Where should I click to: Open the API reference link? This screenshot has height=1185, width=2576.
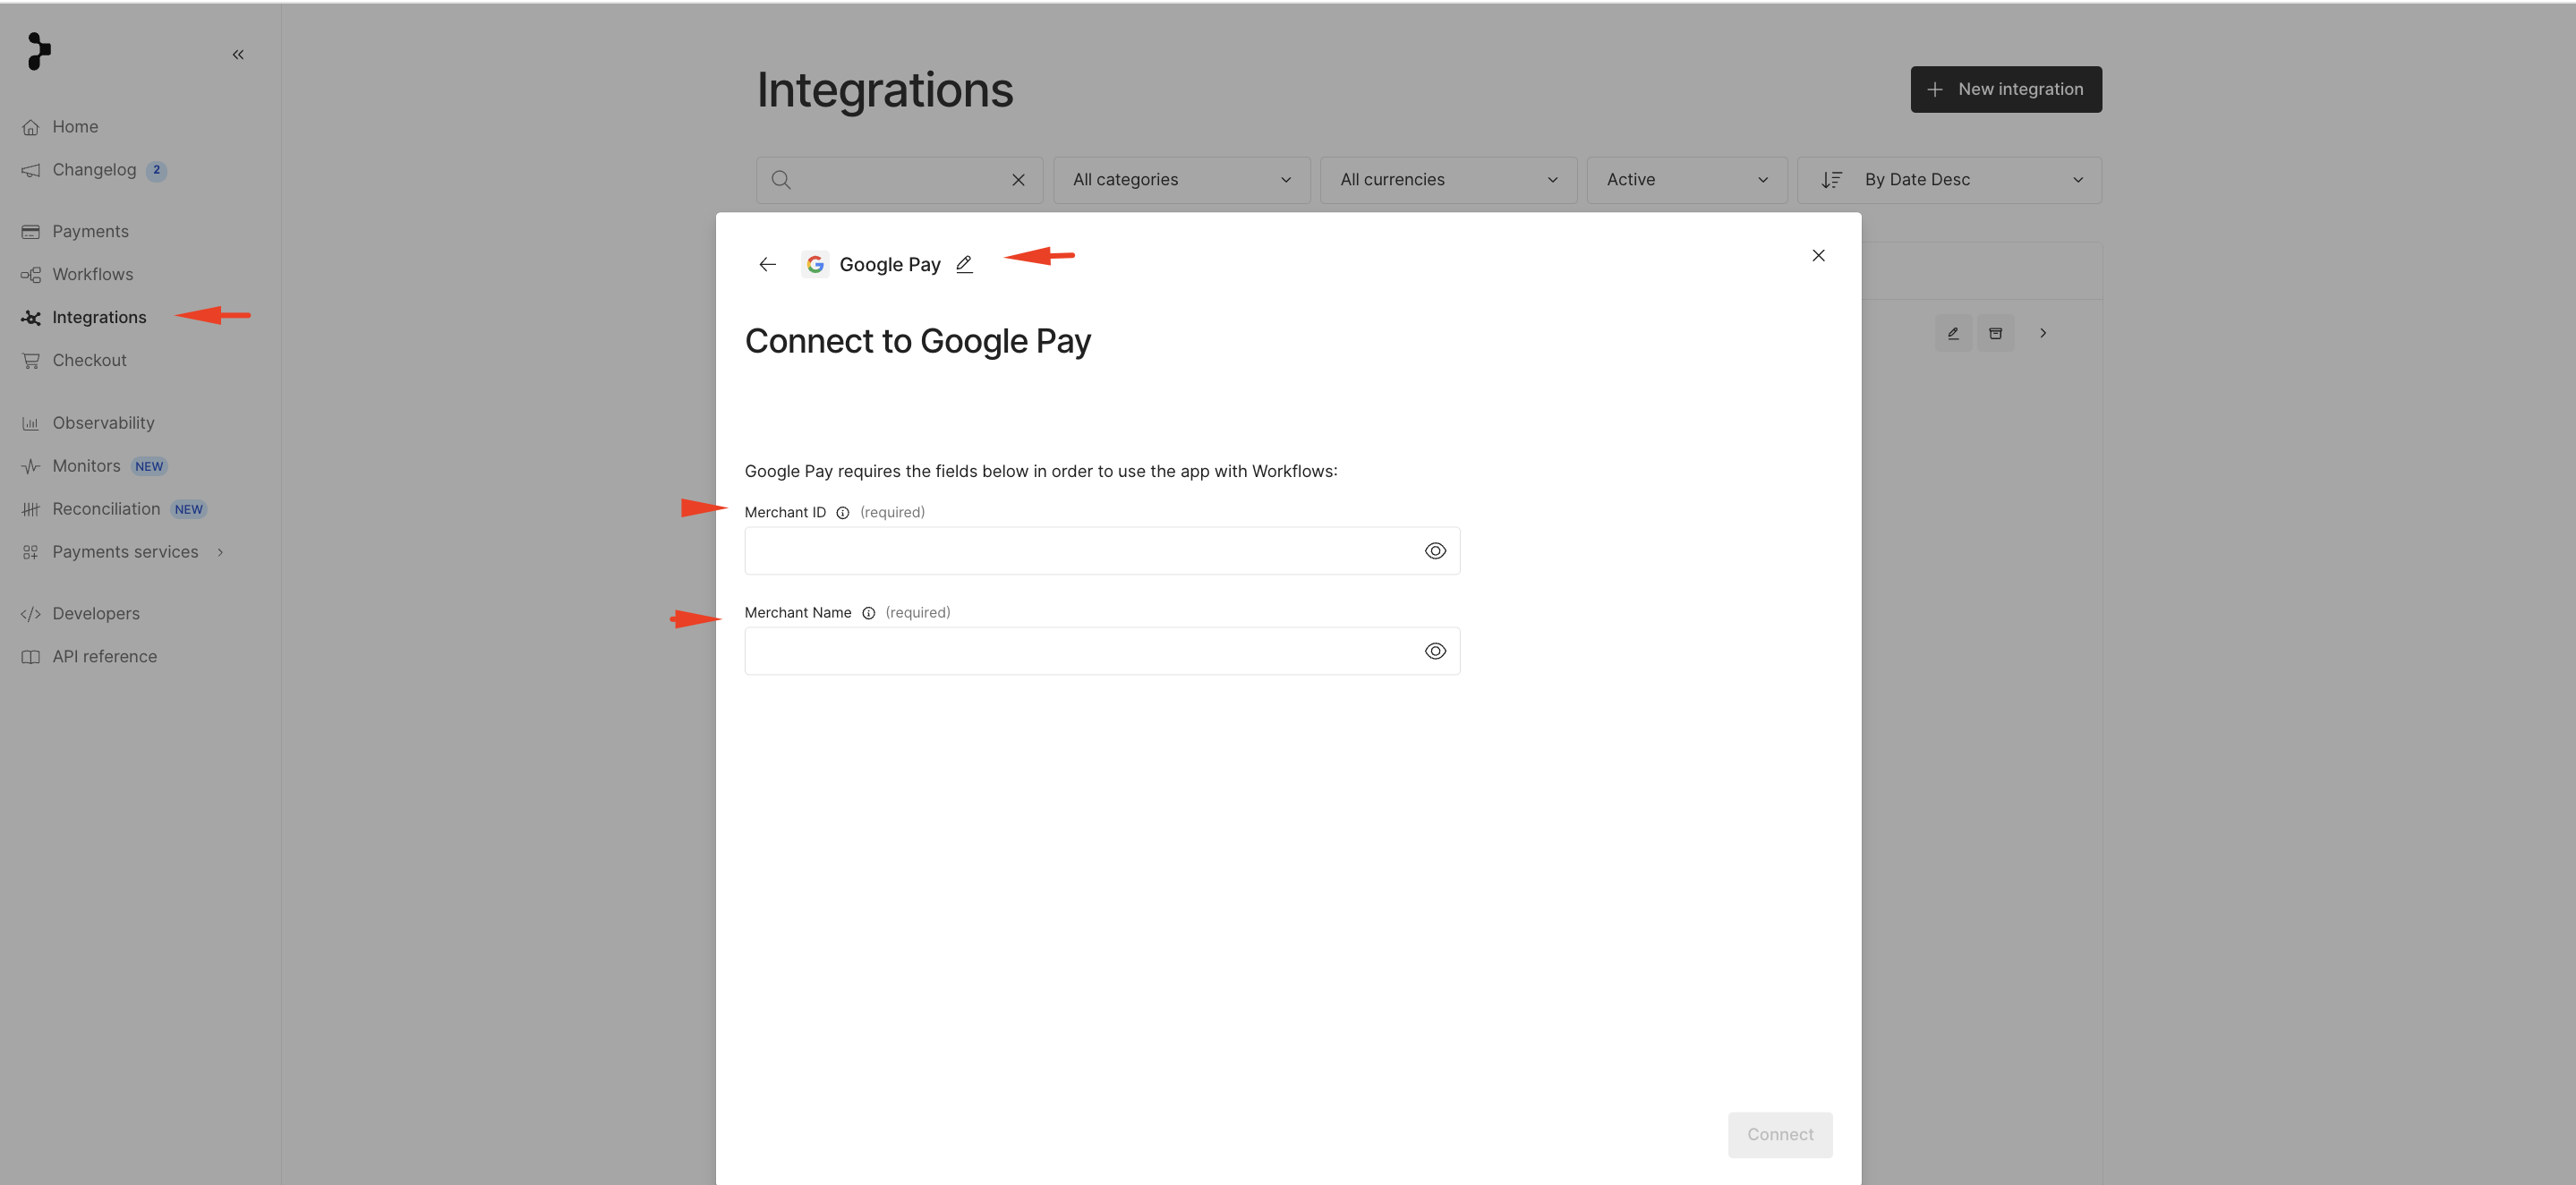[104, 657]
